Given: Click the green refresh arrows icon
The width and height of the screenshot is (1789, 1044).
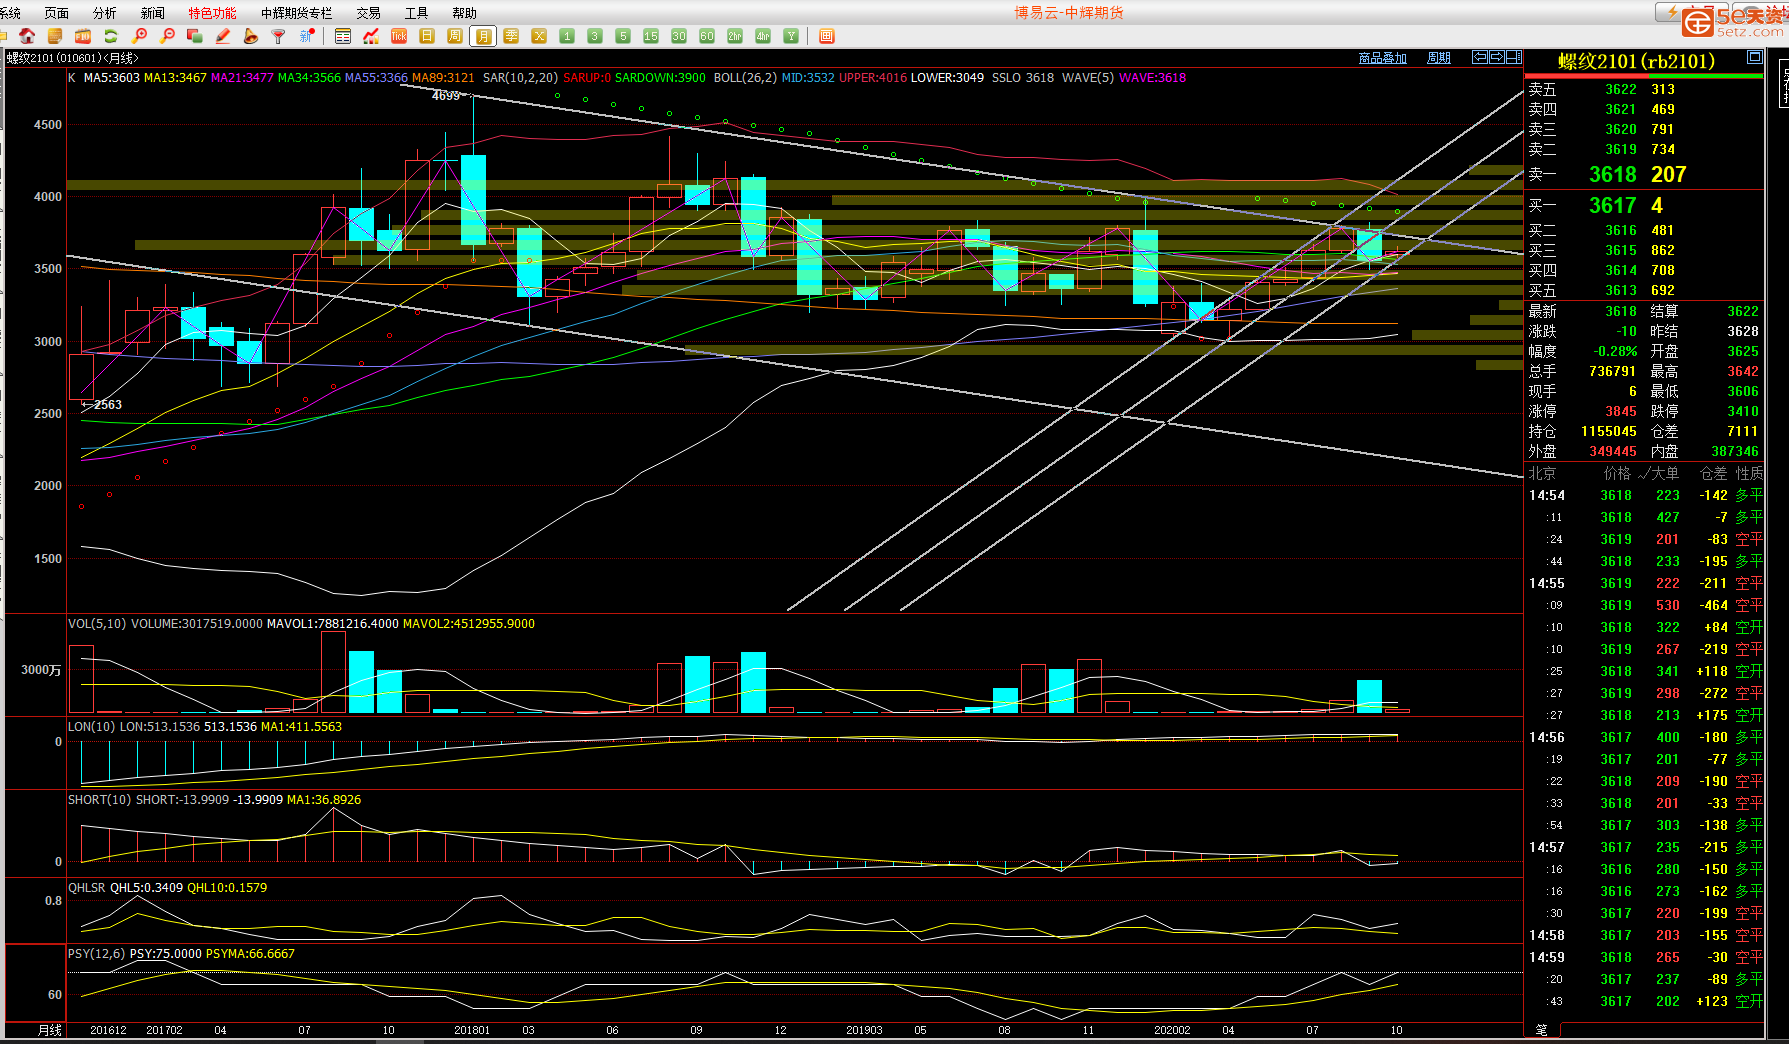Looking at the screenshot, I should (x=111, y=36).
